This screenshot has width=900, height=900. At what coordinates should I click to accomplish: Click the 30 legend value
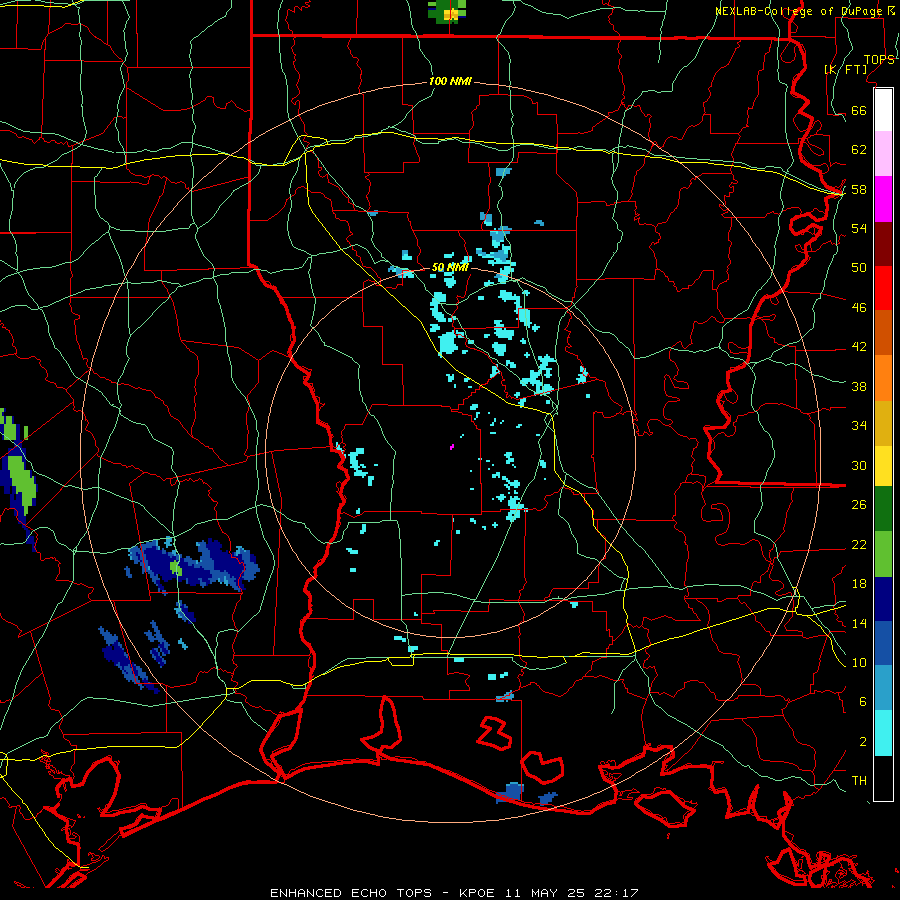click(x=859, y=465)
